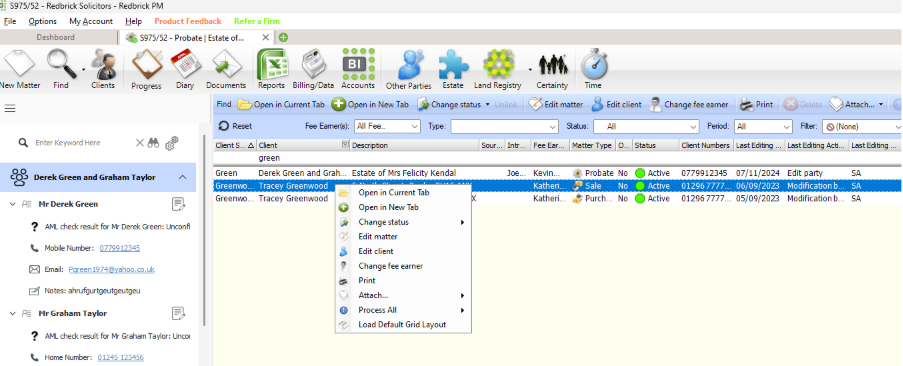Image resolution: width=903 pixels, height=366 pixels.
Task: Choose Edit client in context menu
Action: [x=403, y=251]
